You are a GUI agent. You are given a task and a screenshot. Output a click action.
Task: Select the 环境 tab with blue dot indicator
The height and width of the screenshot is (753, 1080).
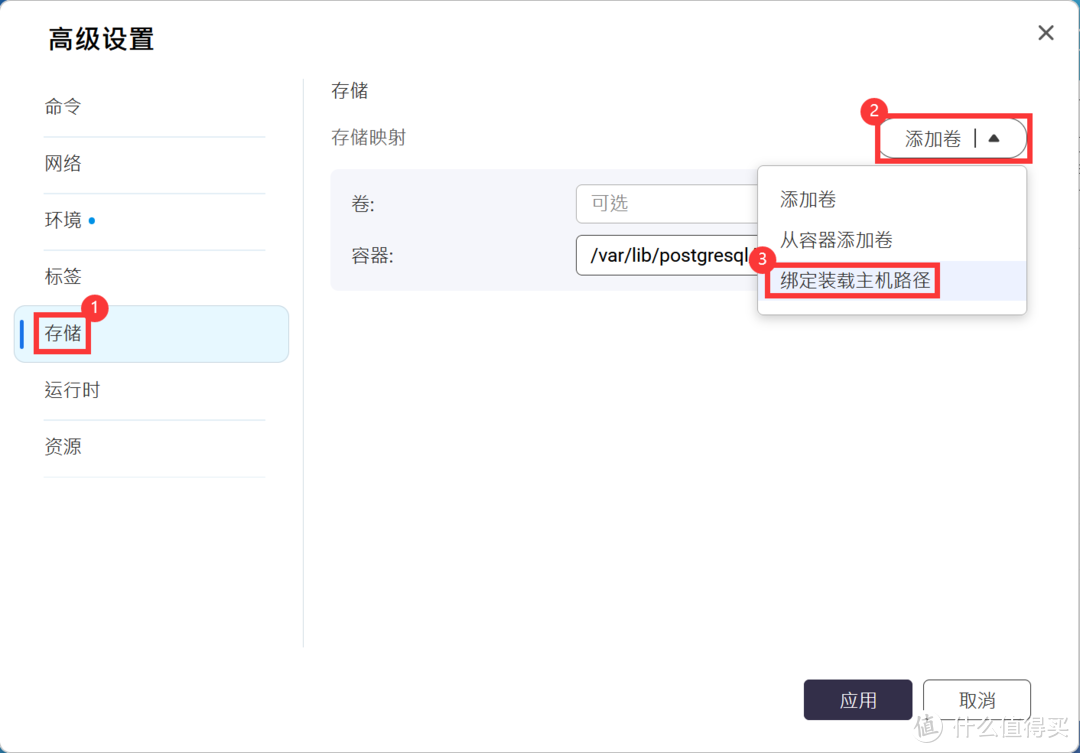[65, 219]
